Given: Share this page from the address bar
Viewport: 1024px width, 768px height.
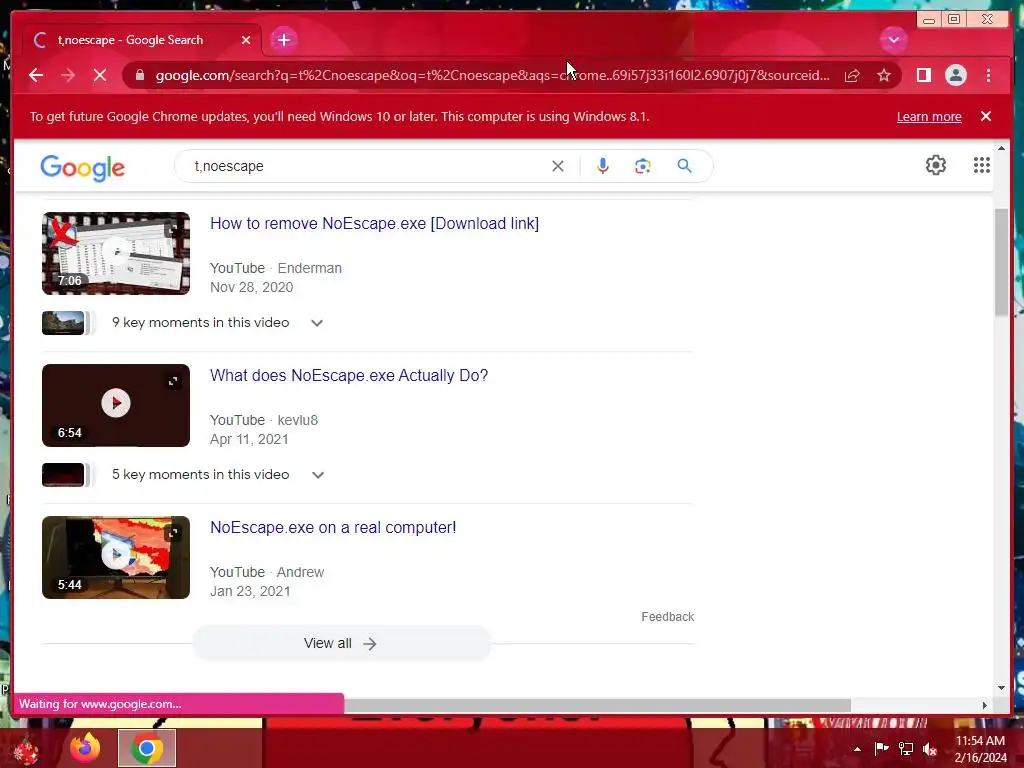Looking at the screenshot, I should tap(852, 76).
